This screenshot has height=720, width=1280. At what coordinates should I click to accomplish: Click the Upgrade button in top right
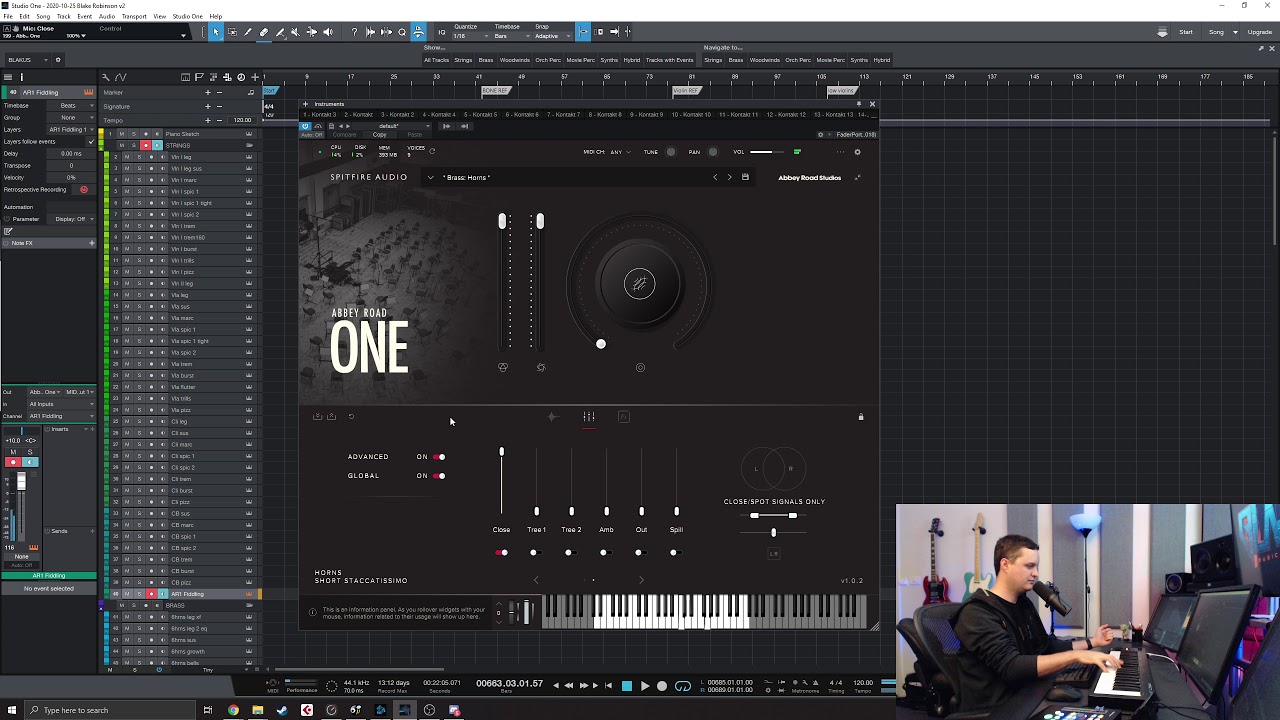1260,32
